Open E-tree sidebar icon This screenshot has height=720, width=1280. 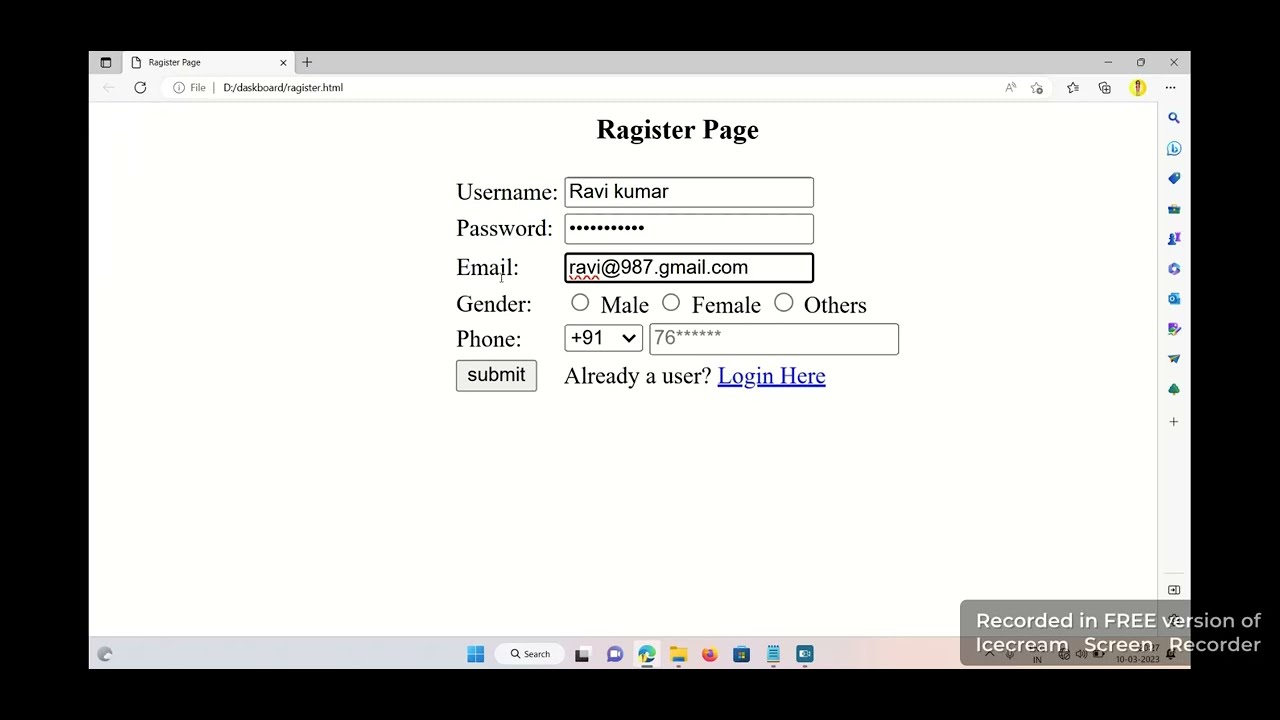1174,389
